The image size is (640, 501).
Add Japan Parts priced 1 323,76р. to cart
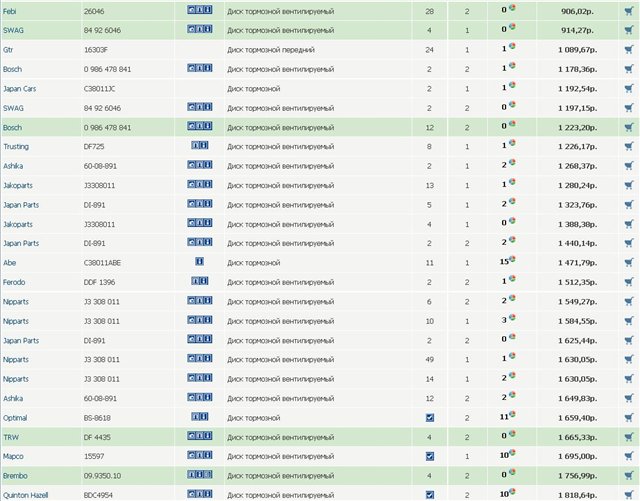pos(629,205)
